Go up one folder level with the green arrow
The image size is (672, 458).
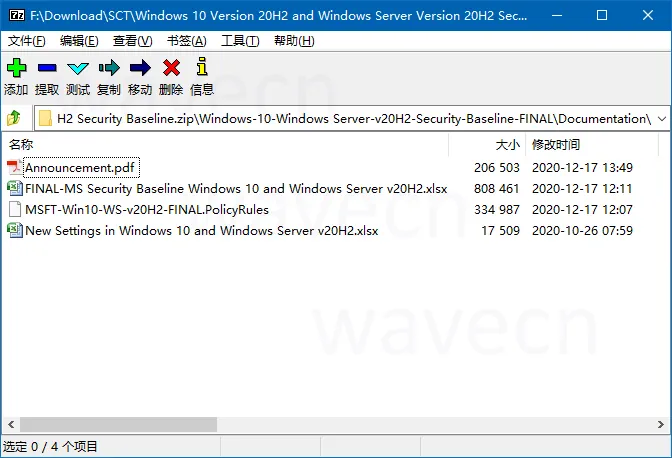point(14,118)
